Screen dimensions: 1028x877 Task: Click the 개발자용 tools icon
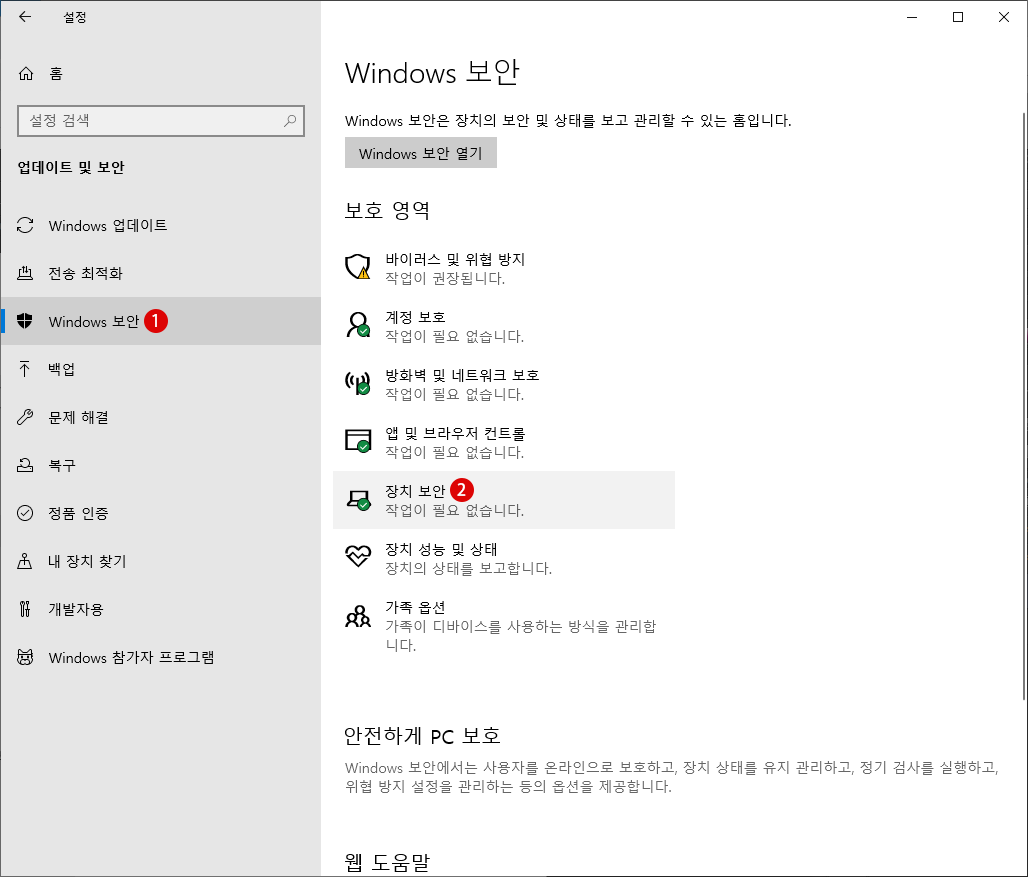[x=25, y=609]
